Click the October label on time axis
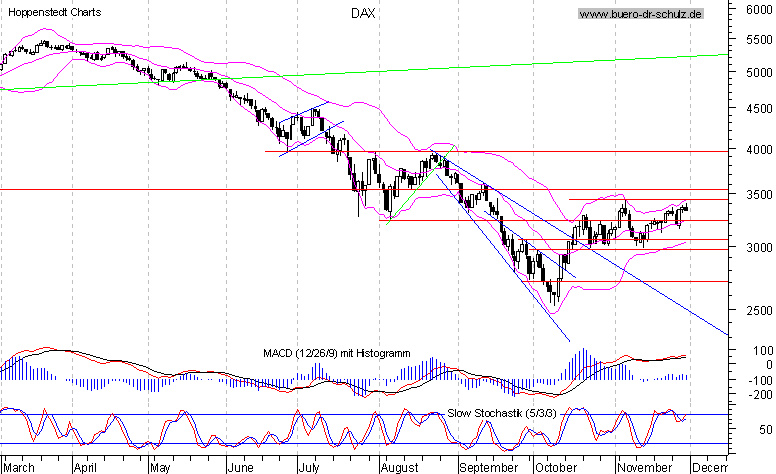The image size is (776, 474). [x=556, y=468]
